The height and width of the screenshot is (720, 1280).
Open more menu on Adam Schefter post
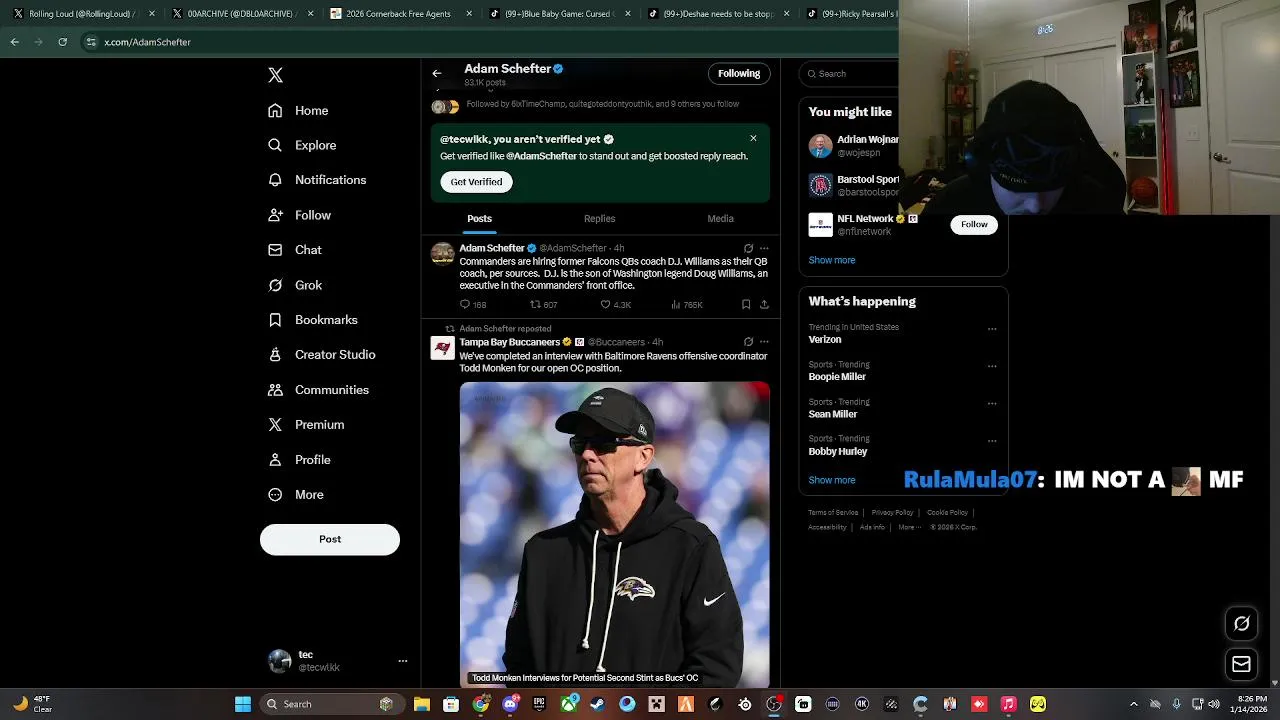[x=764, y=248]
